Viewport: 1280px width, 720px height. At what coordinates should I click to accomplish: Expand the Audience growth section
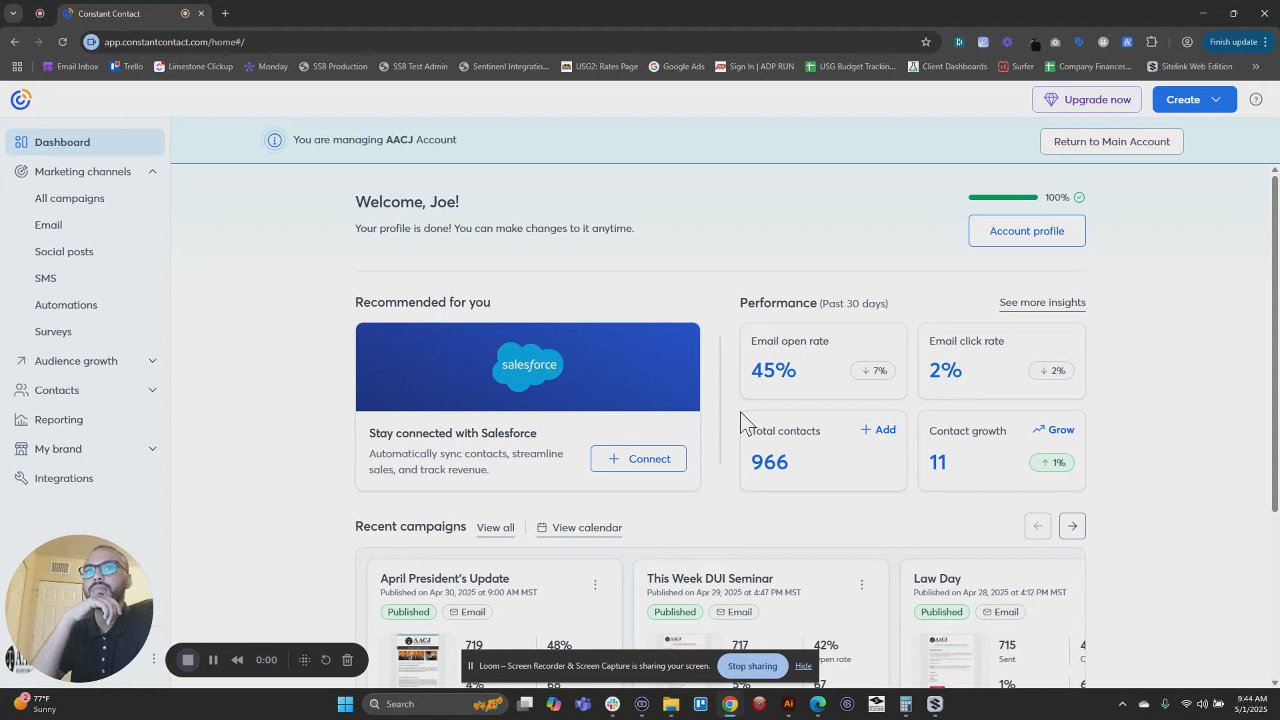(152, 361)
